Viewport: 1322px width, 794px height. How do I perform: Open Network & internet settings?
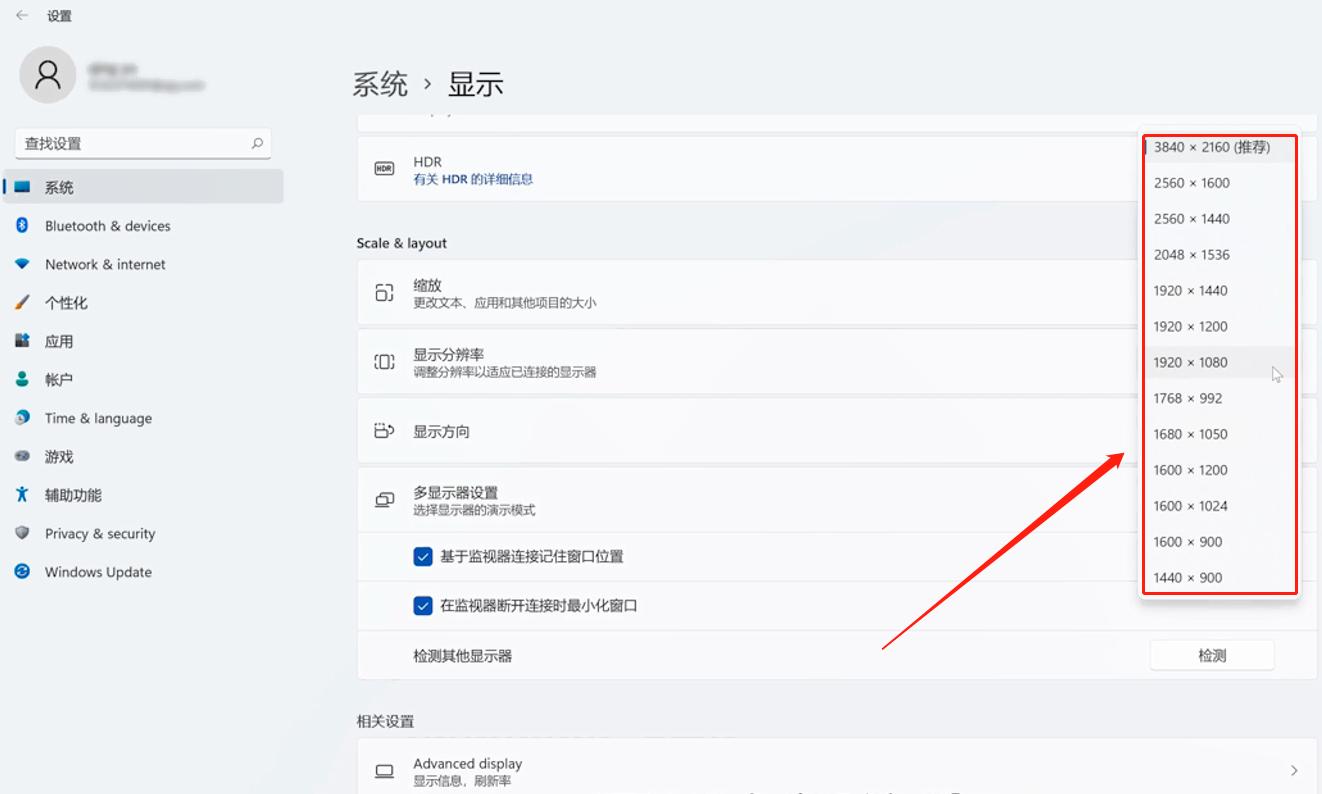coord(105,264)
